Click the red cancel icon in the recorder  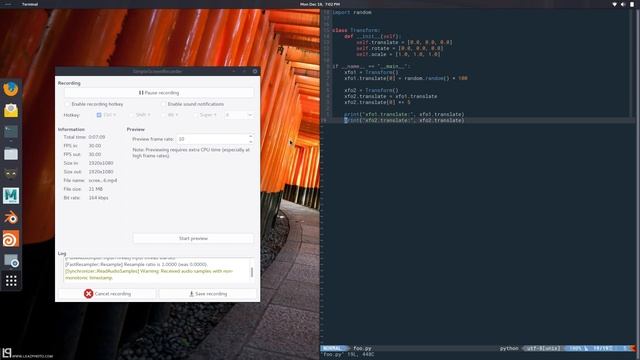click(x=89, y=293)
